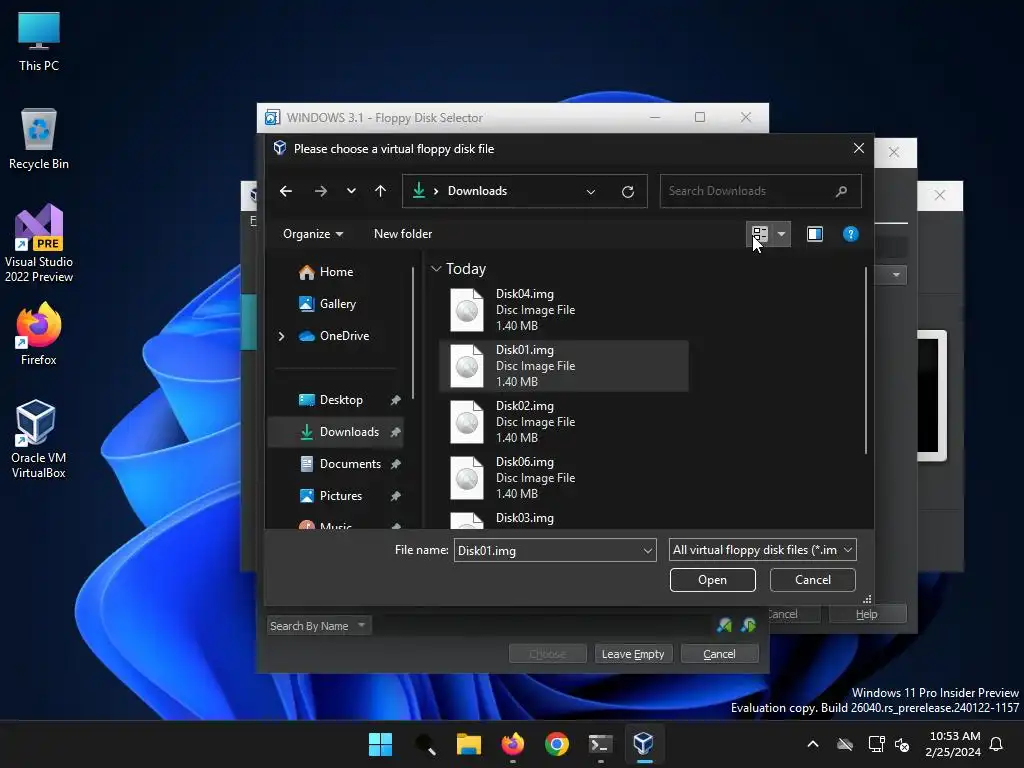Open the Search By Name dropdown

319,626
